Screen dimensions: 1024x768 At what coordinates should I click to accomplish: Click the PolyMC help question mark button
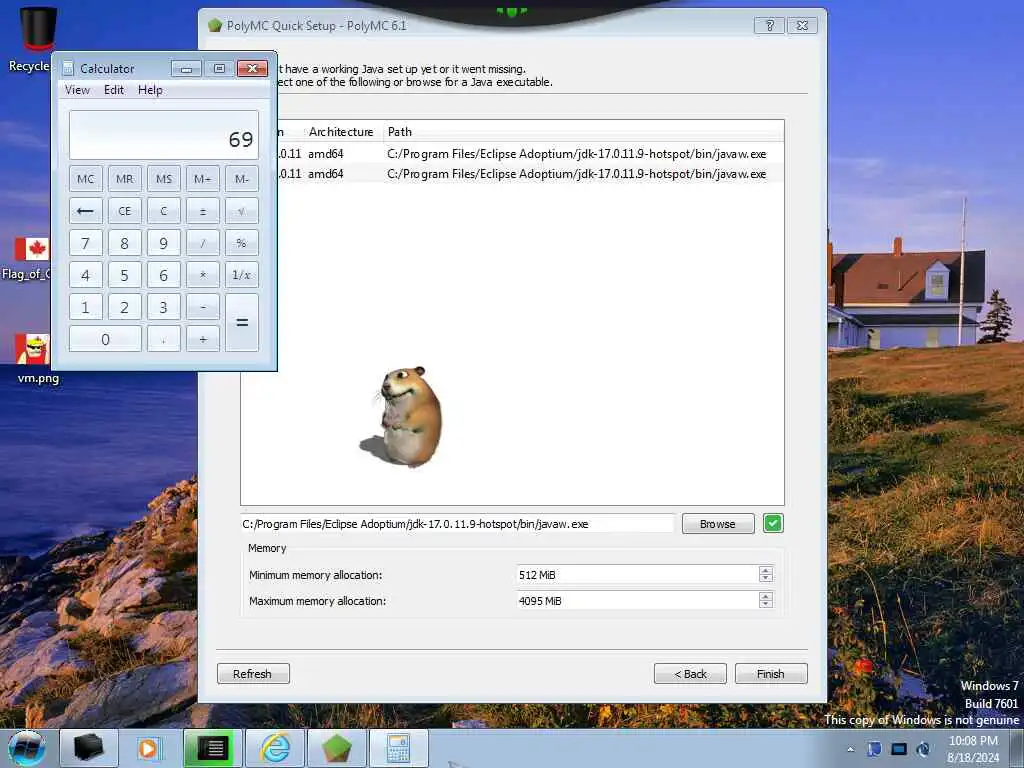(769, 25)
